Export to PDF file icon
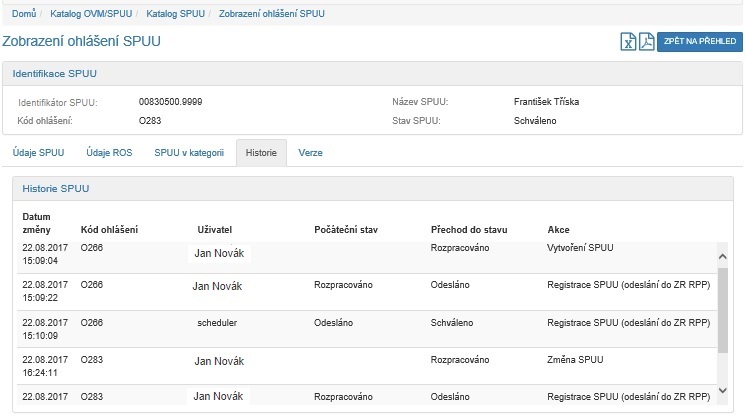The width and height of the screenshot is (746, 416). [x=646, y=41]
